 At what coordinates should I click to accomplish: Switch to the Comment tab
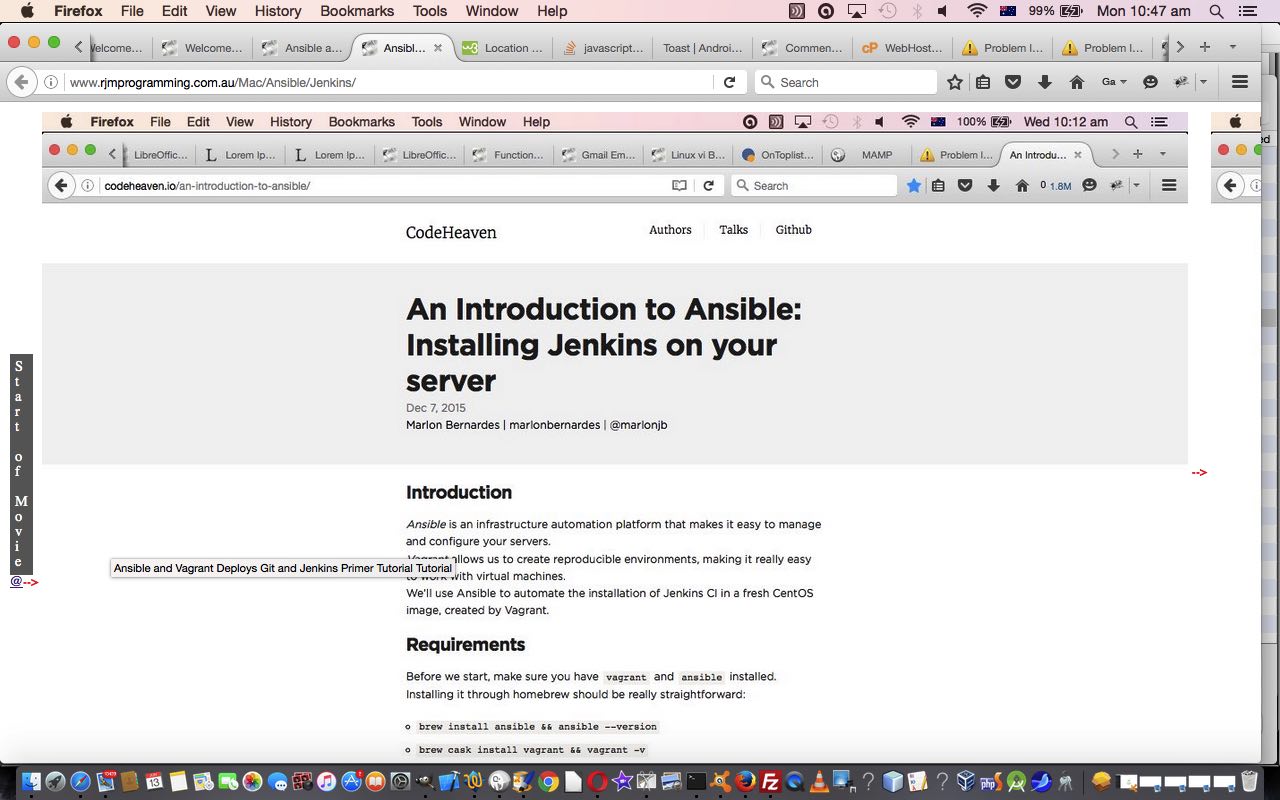[x=803, y=47]
